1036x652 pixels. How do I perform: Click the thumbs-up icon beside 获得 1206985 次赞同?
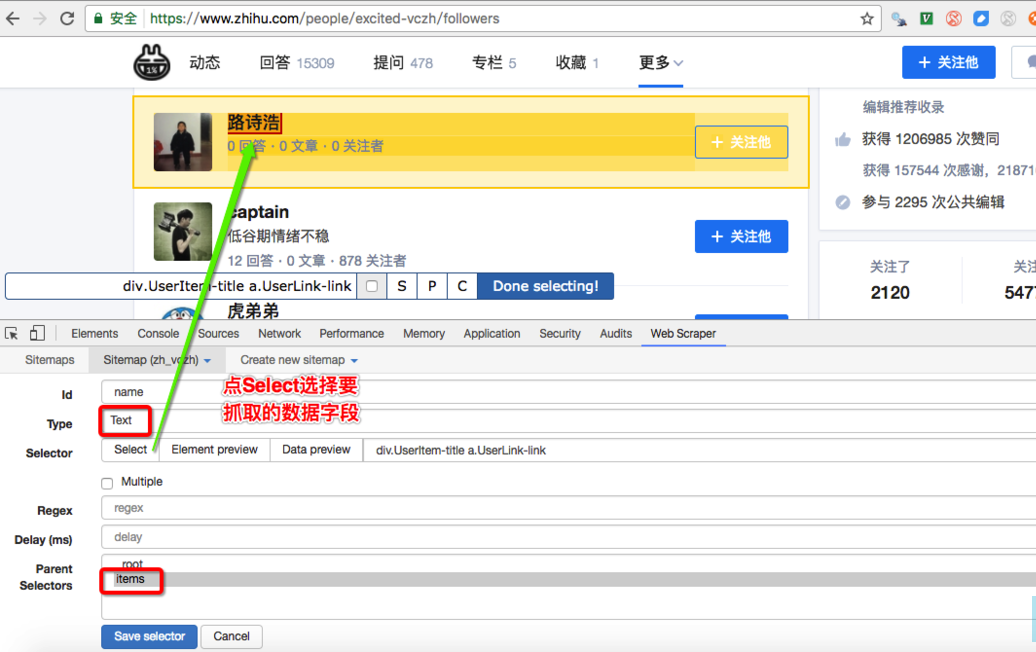[x=843, y=140]
